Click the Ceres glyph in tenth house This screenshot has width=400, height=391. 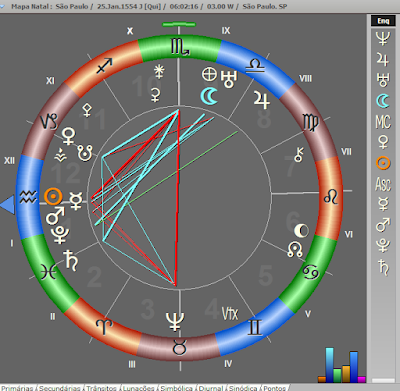coord(155,95)
